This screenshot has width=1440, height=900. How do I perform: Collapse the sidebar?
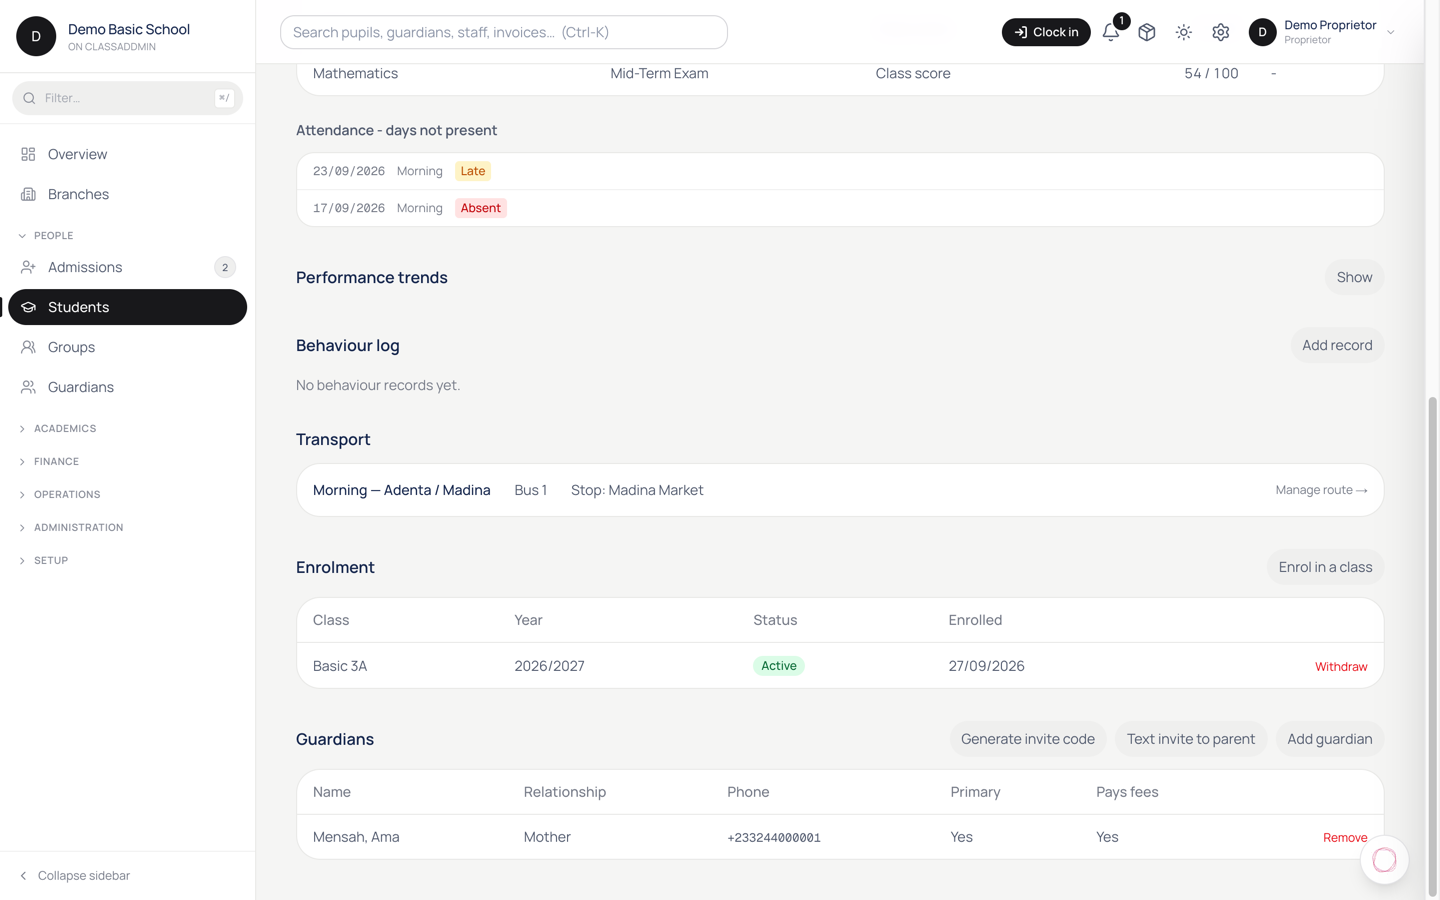coord(75,876)
